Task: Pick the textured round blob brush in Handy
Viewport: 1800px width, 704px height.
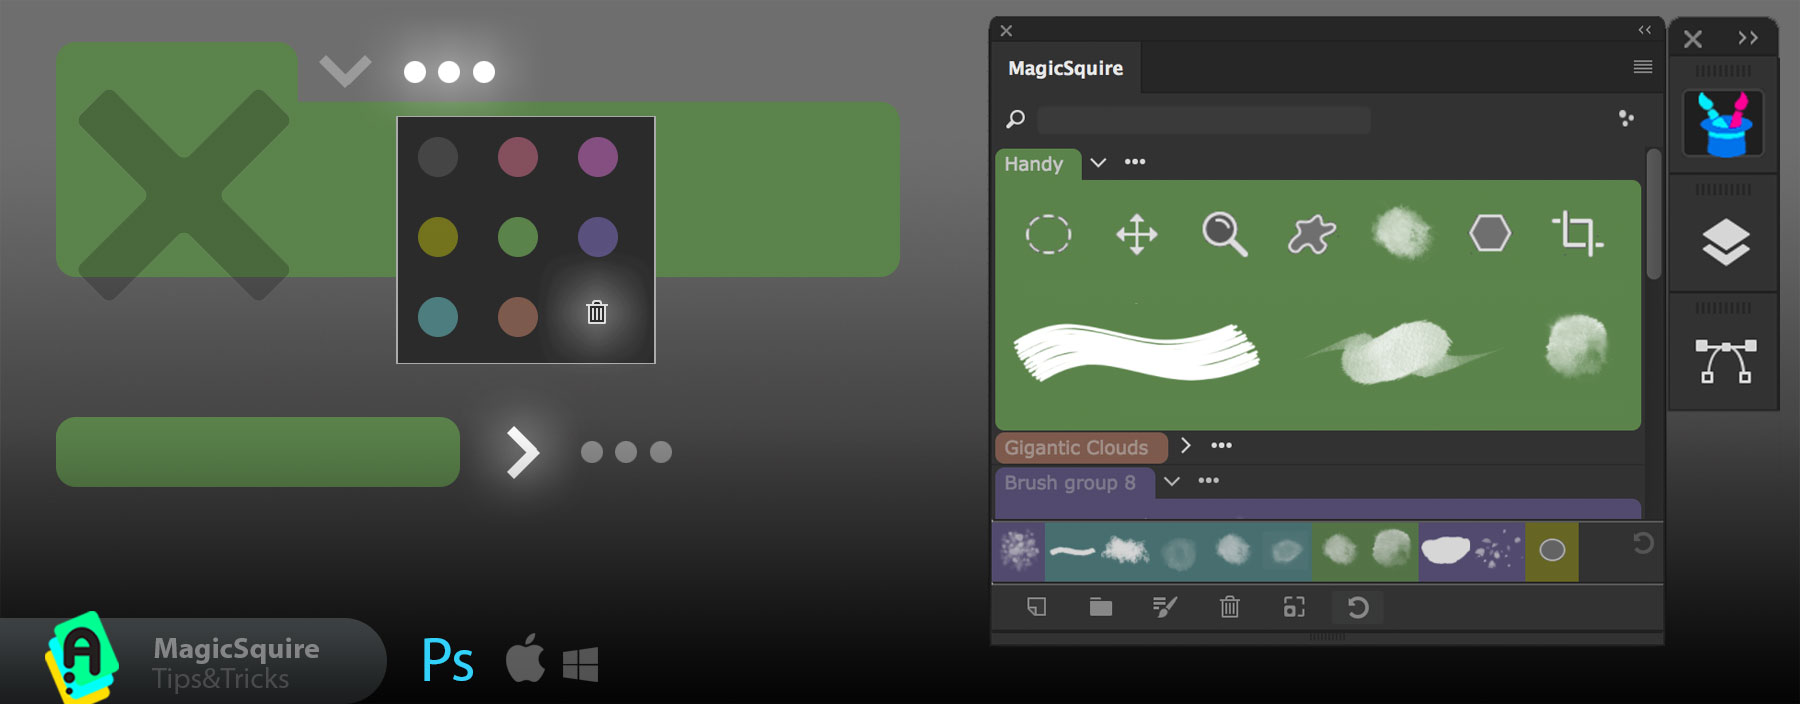Action: pos(1577,346)
